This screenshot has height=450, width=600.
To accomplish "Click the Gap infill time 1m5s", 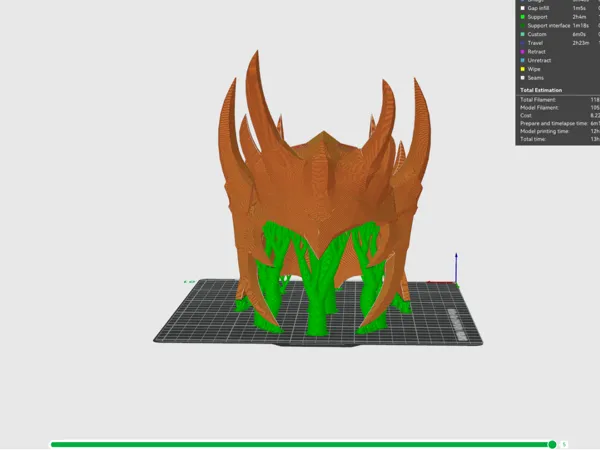I will pos(579,8).
